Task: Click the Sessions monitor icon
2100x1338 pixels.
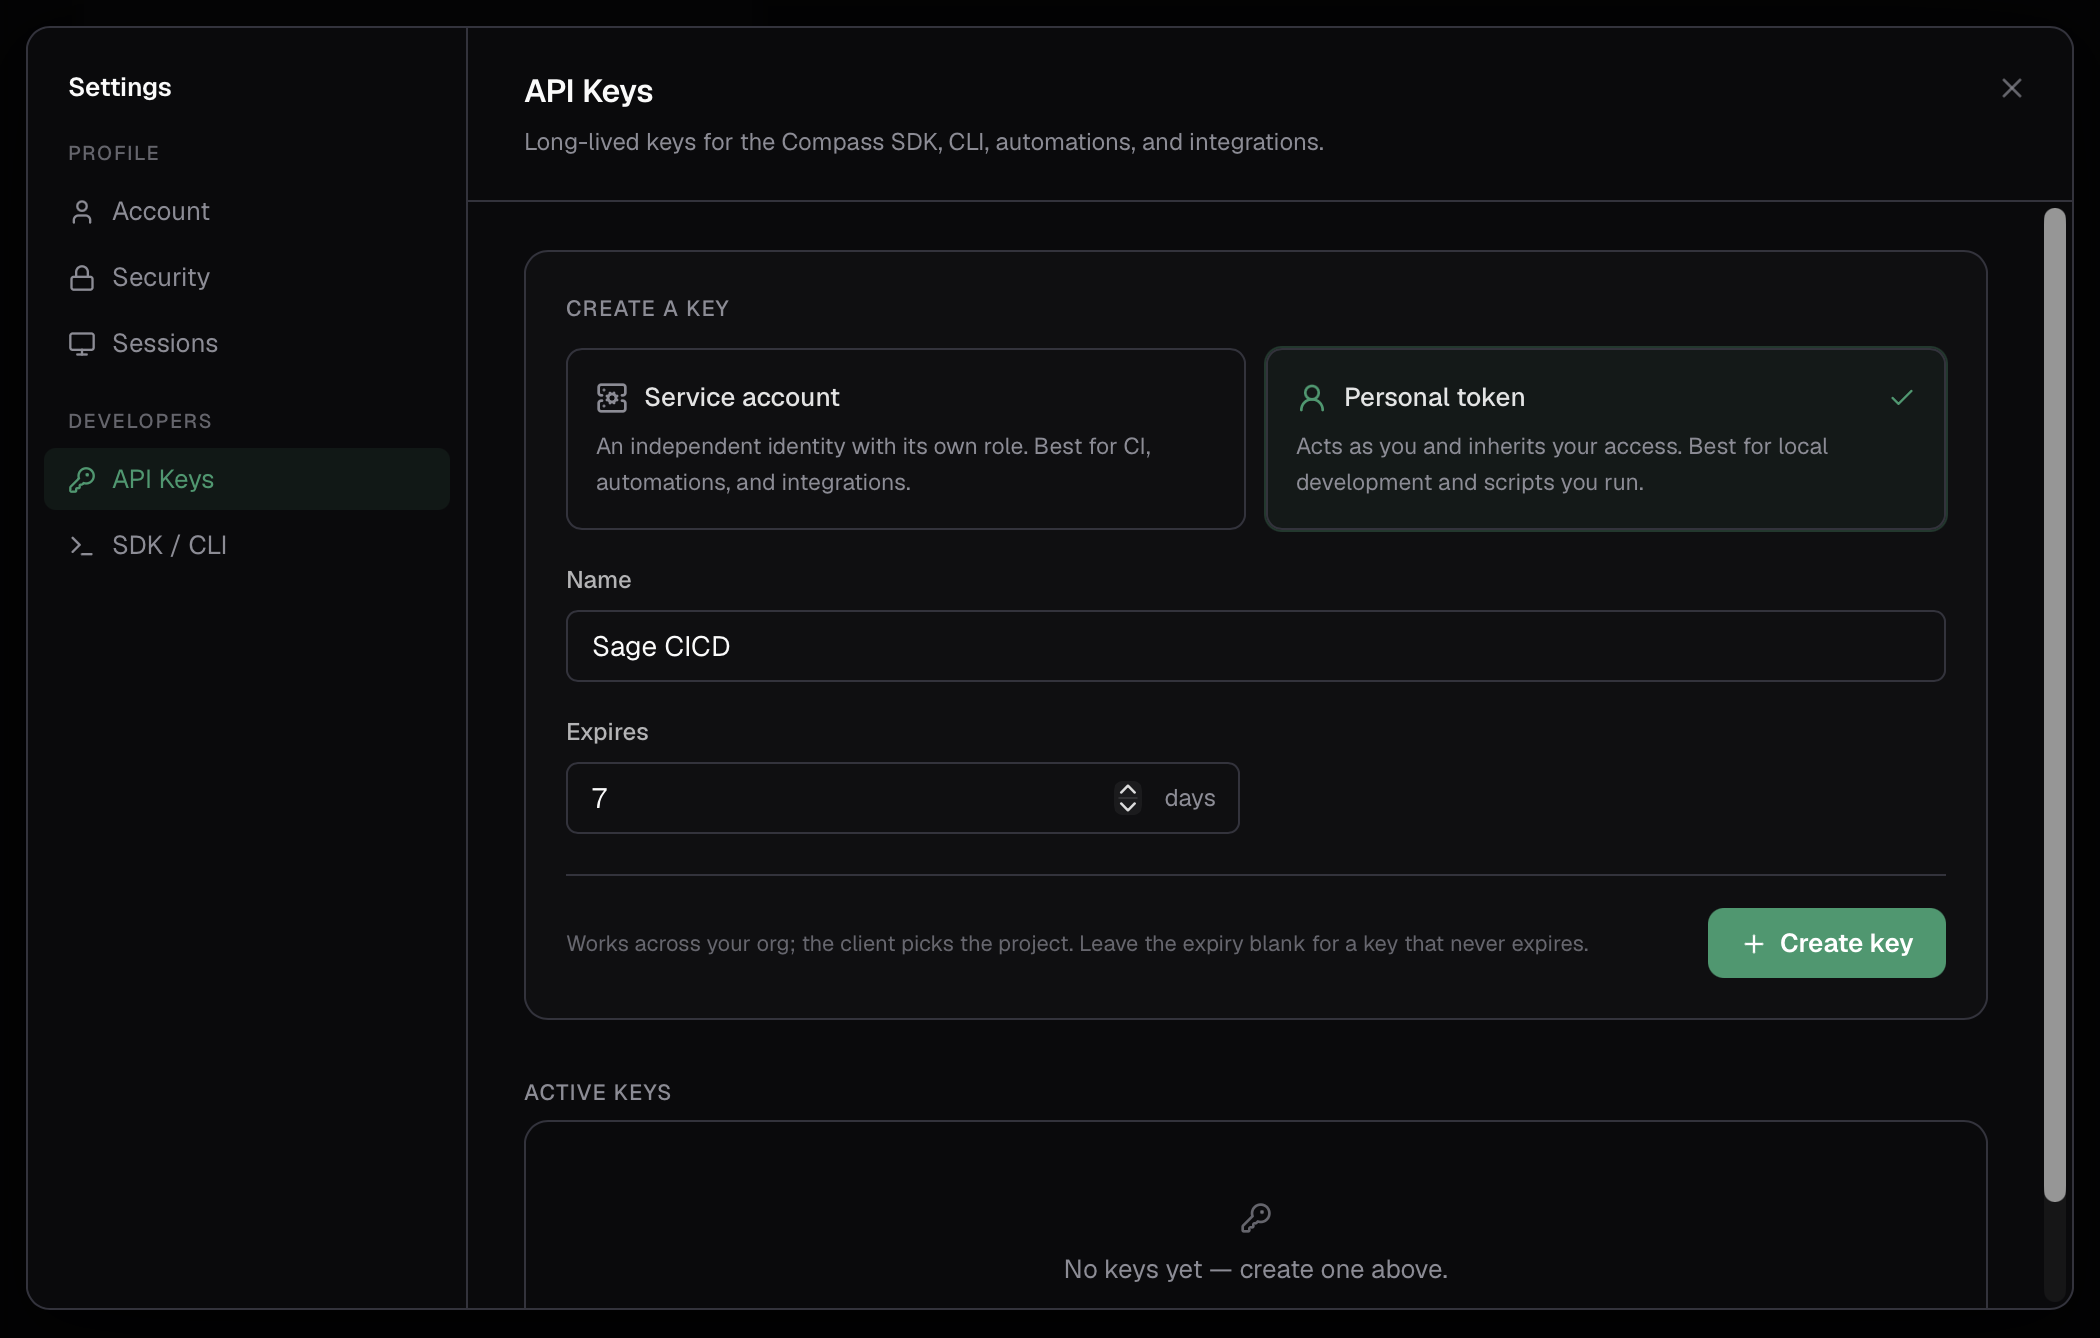Action: pyautogui.click(x=82, y=344)
